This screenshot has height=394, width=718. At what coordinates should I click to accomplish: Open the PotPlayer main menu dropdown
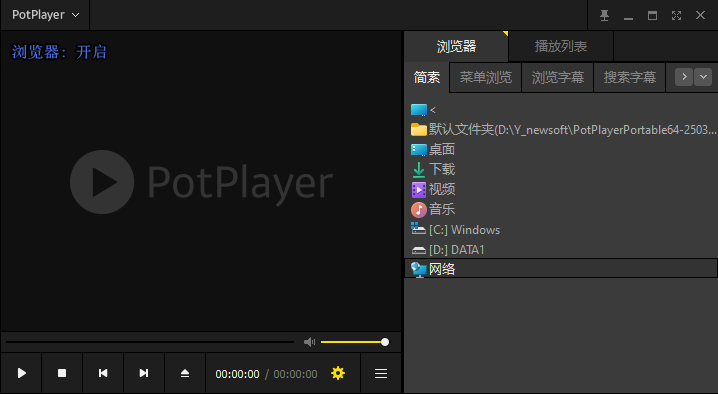pyautogui.click(x=45, y=15)
